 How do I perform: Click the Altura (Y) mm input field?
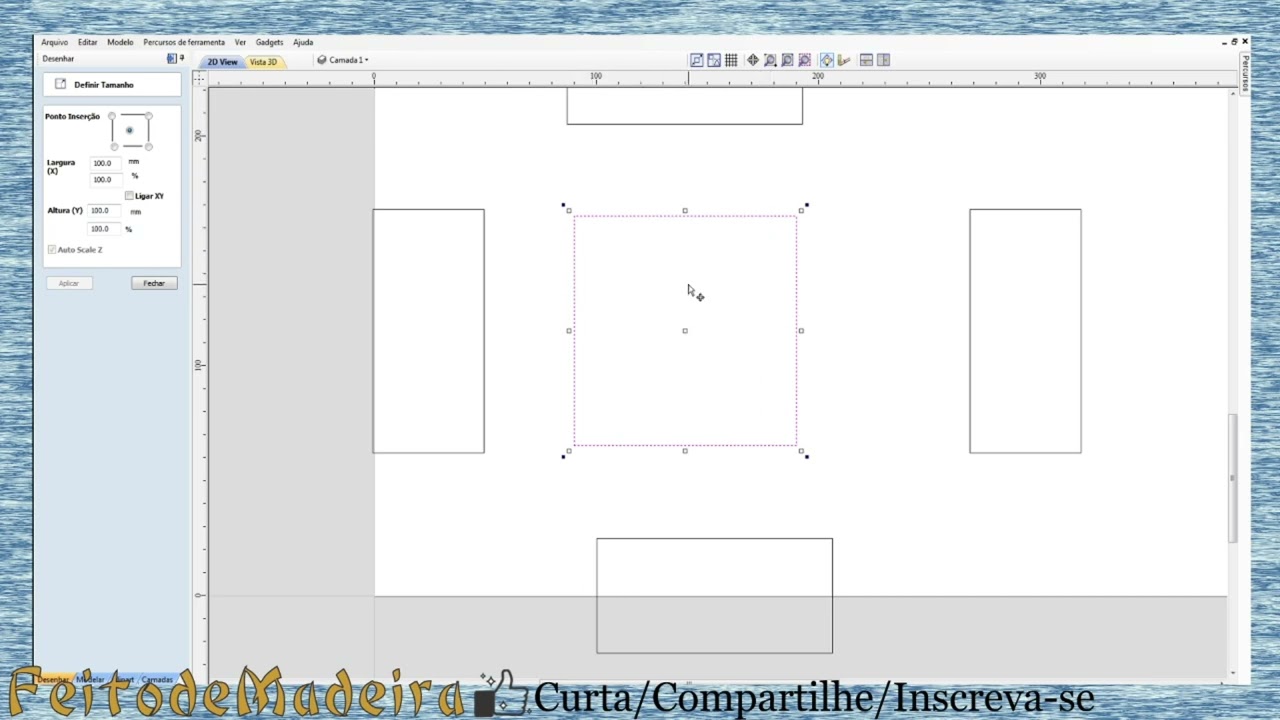click(104, 211)
